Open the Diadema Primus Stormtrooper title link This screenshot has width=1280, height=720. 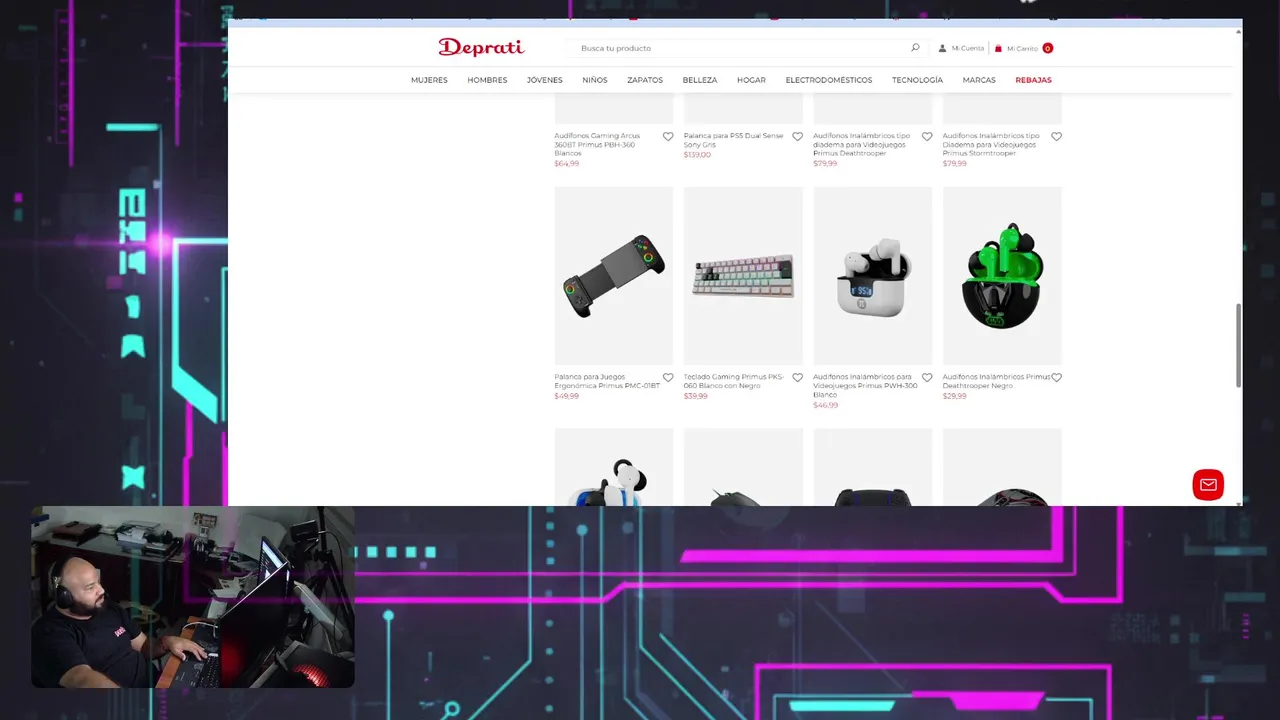pyautogui.click(x=989, y=144)
